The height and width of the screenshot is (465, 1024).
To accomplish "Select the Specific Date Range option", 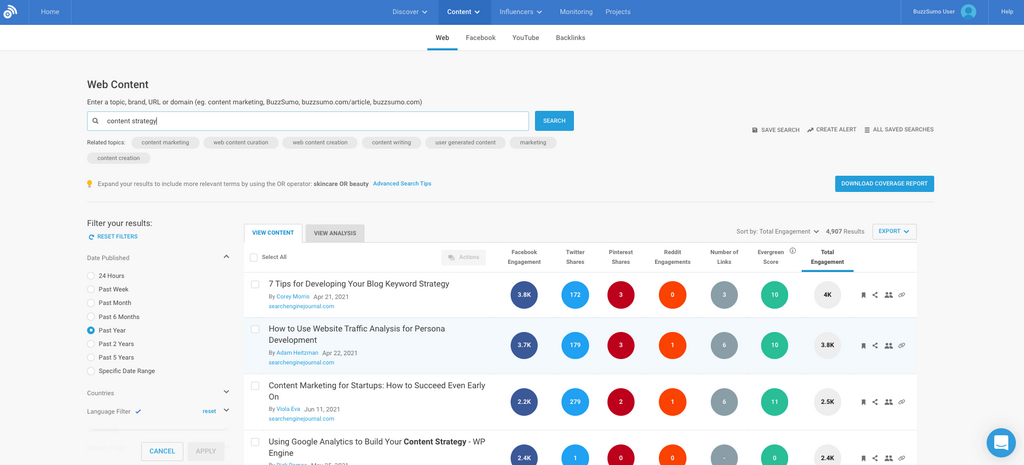I will 91,371.
